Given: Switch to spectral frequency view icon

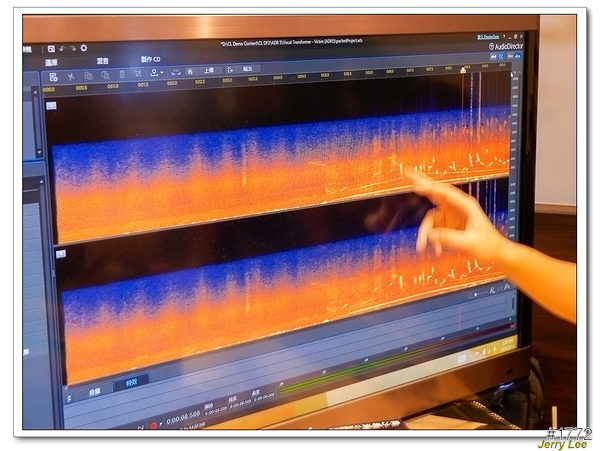Looking at the screenshot, I should (x=517, y=56).
